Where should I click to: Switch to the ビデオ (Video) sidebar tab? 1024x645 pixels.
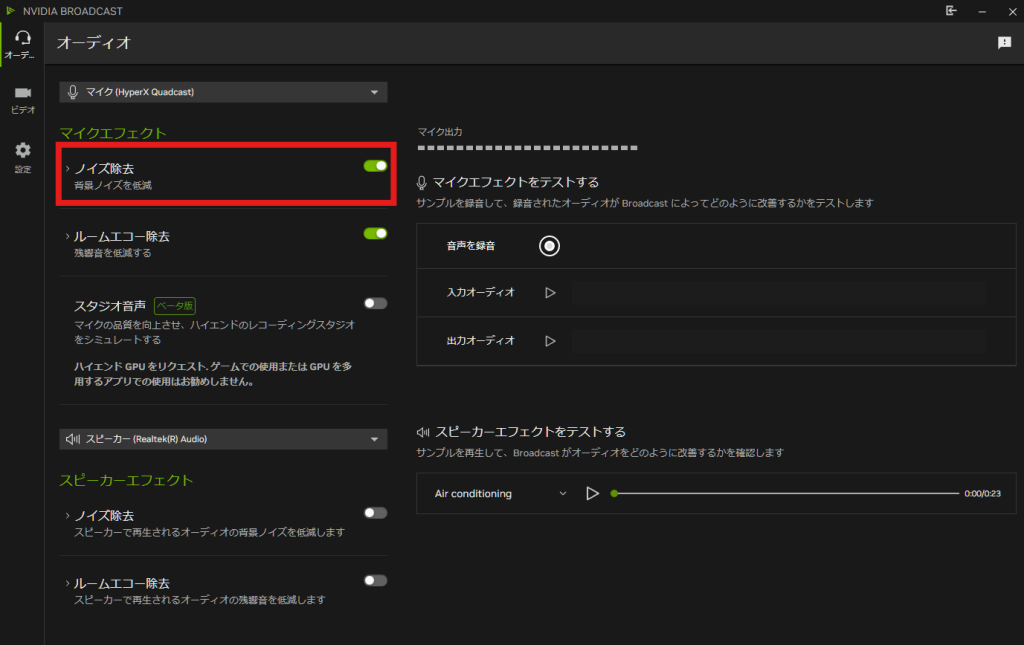tap(22, 100)
